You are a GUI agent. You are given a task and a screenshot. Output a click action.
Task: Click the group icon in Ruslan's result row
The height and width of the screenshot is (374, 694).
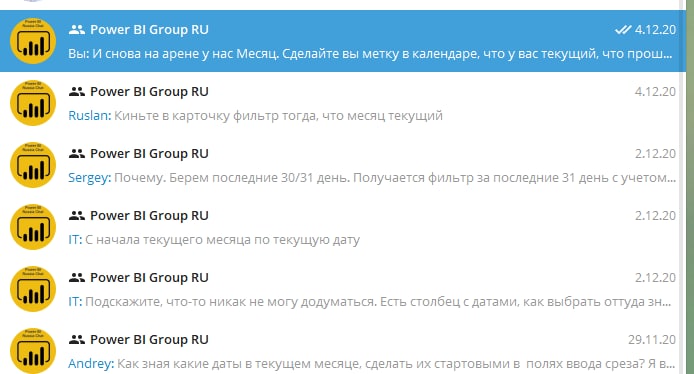coord(77,92)
